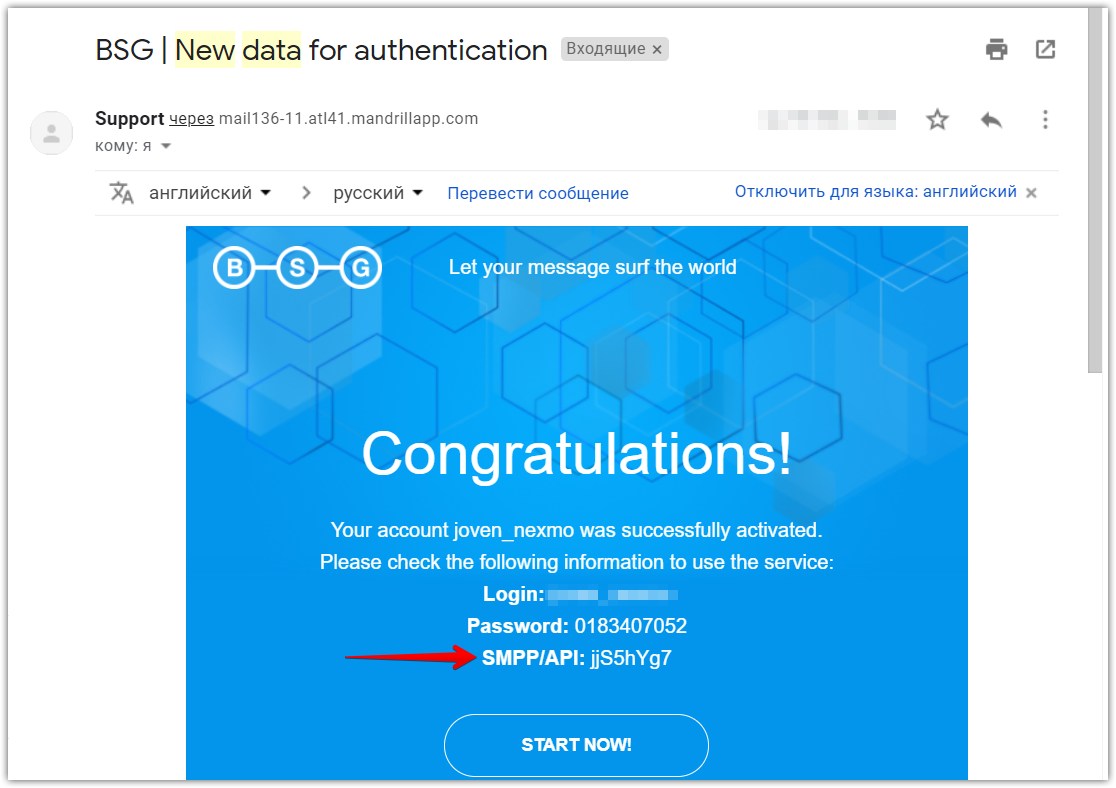Open the three-dot more options menu
1116x788 pixels.
[x=1045, y=120]
